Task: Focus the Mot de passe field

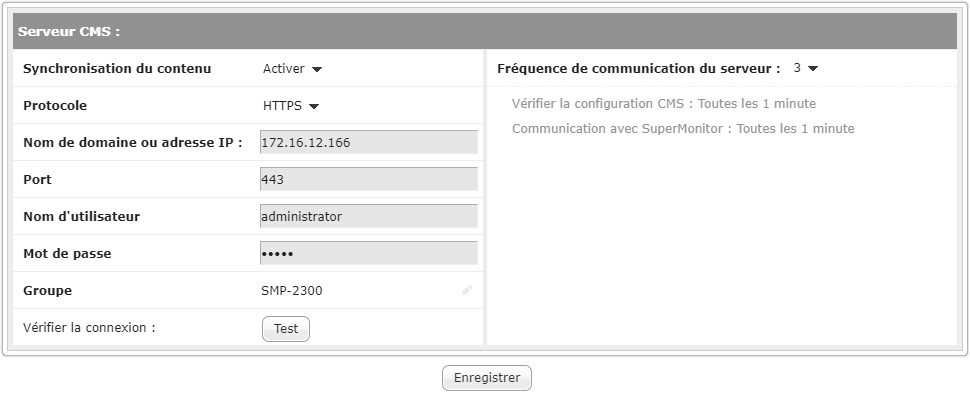Action: (369, 253)
